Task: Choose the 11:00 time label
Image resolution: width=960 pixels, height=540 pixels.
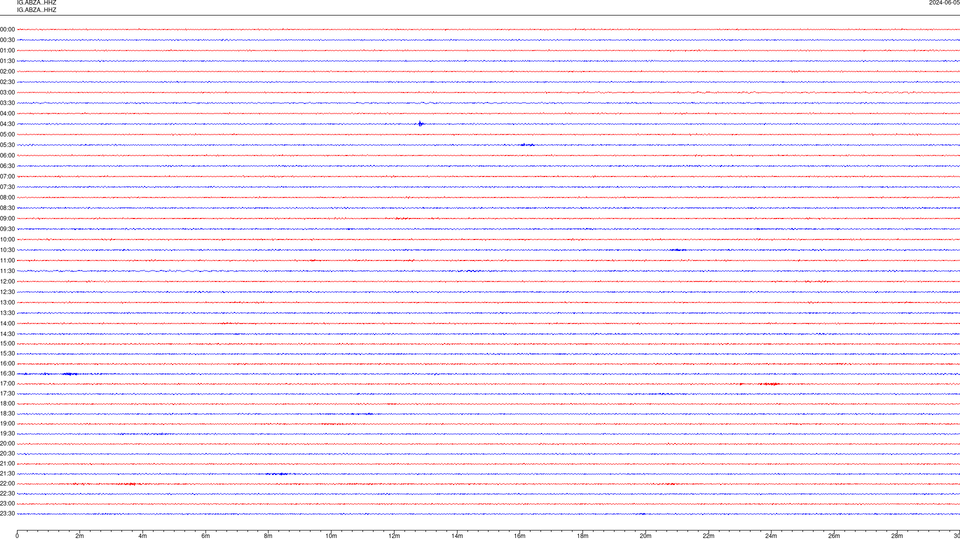Action: click(7, 261)
